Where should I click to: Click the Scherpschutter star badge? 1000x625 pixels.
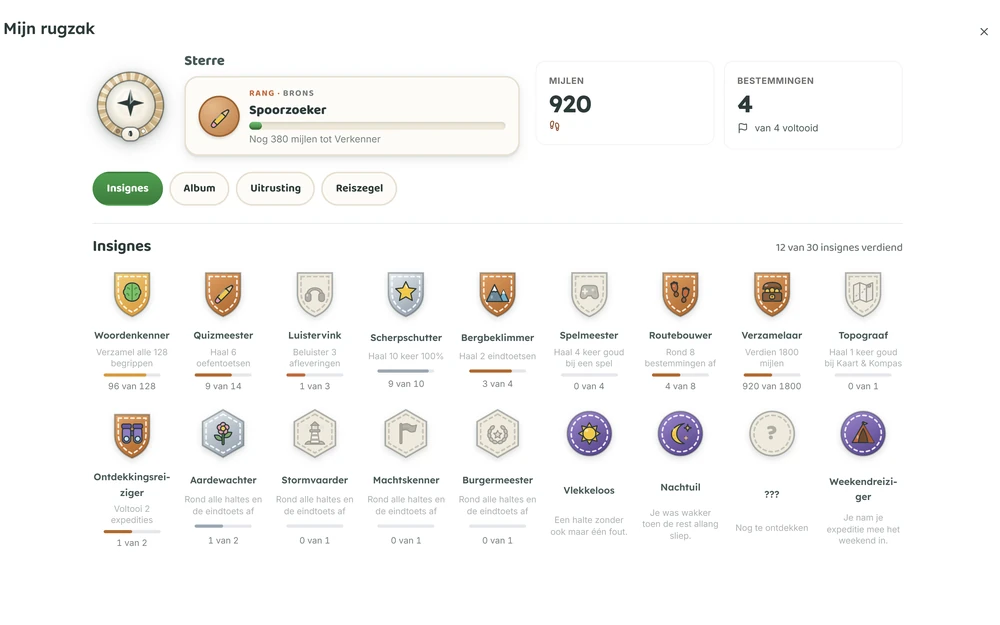pos(406,294)
